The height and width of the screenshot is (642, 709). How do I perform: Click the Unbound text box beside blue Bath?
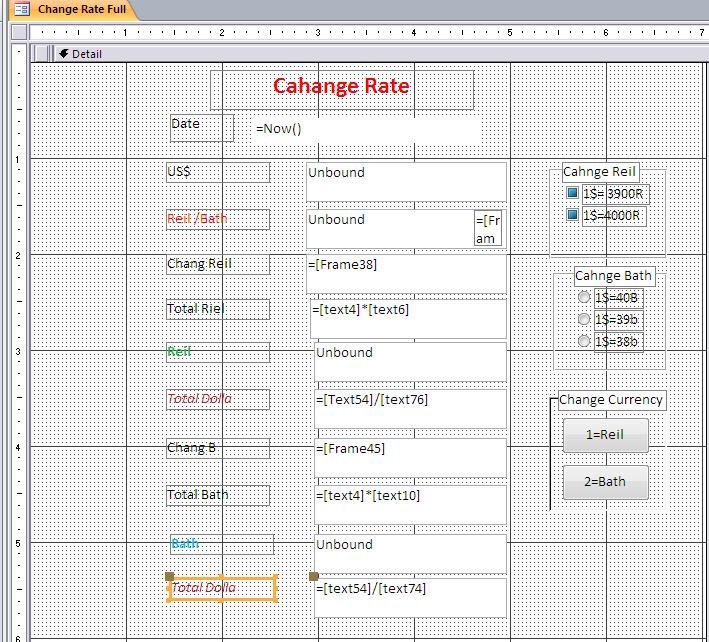tap(410, 554)
